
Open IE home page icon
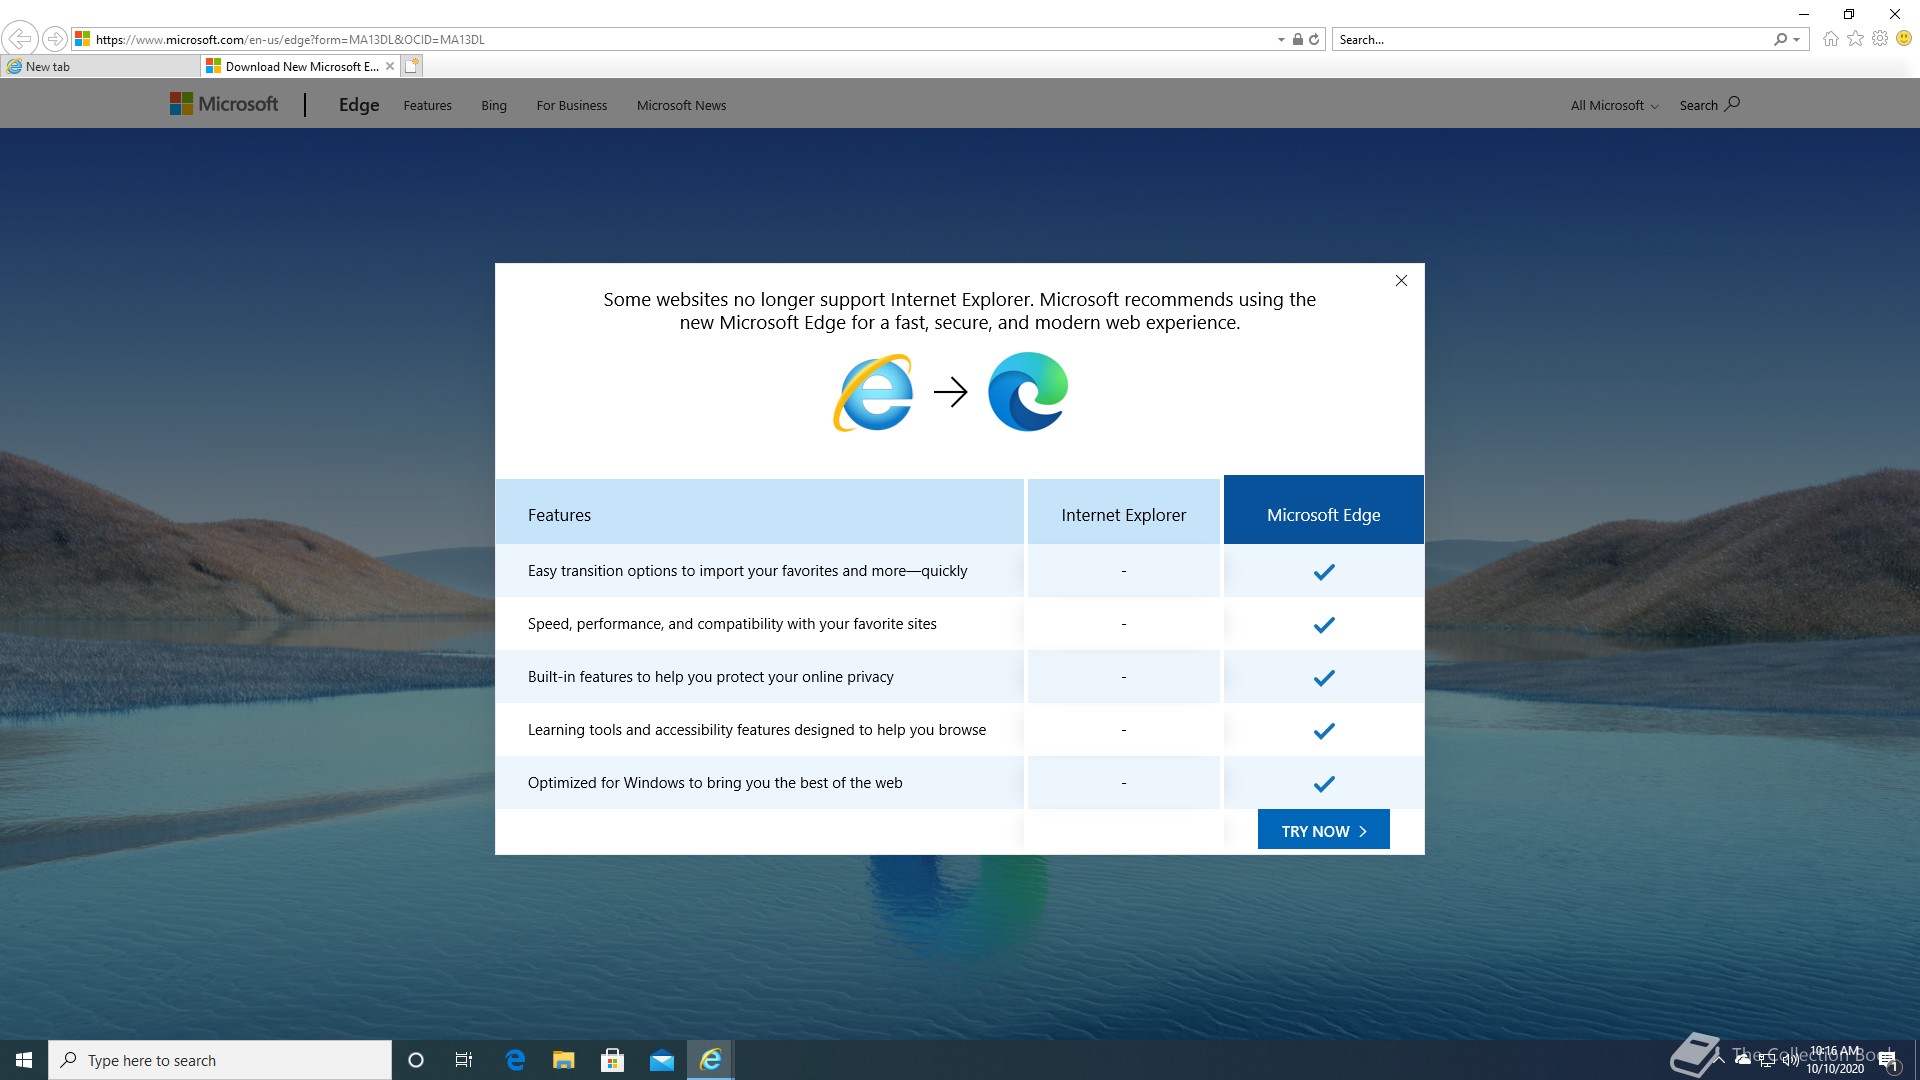(x=1830, y=39)
